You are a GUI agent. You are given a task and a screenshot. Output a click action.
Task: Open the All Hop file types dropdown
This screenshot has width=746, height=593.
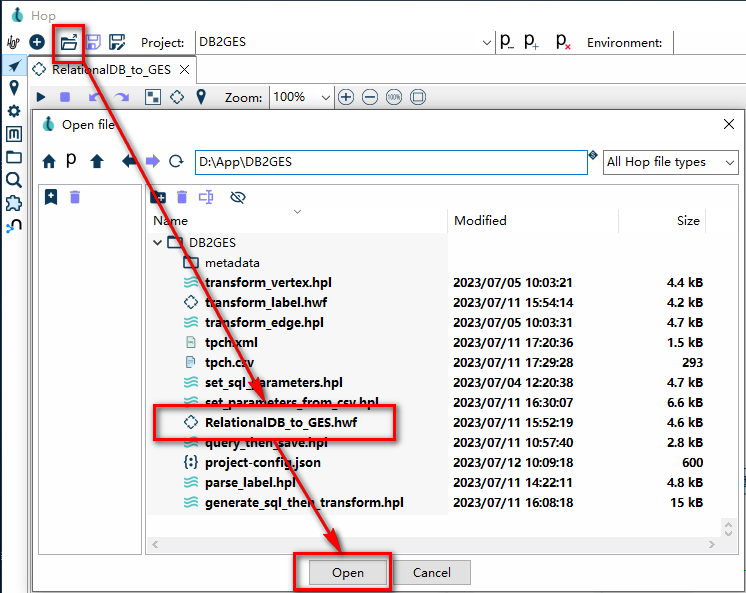point(670,162)
